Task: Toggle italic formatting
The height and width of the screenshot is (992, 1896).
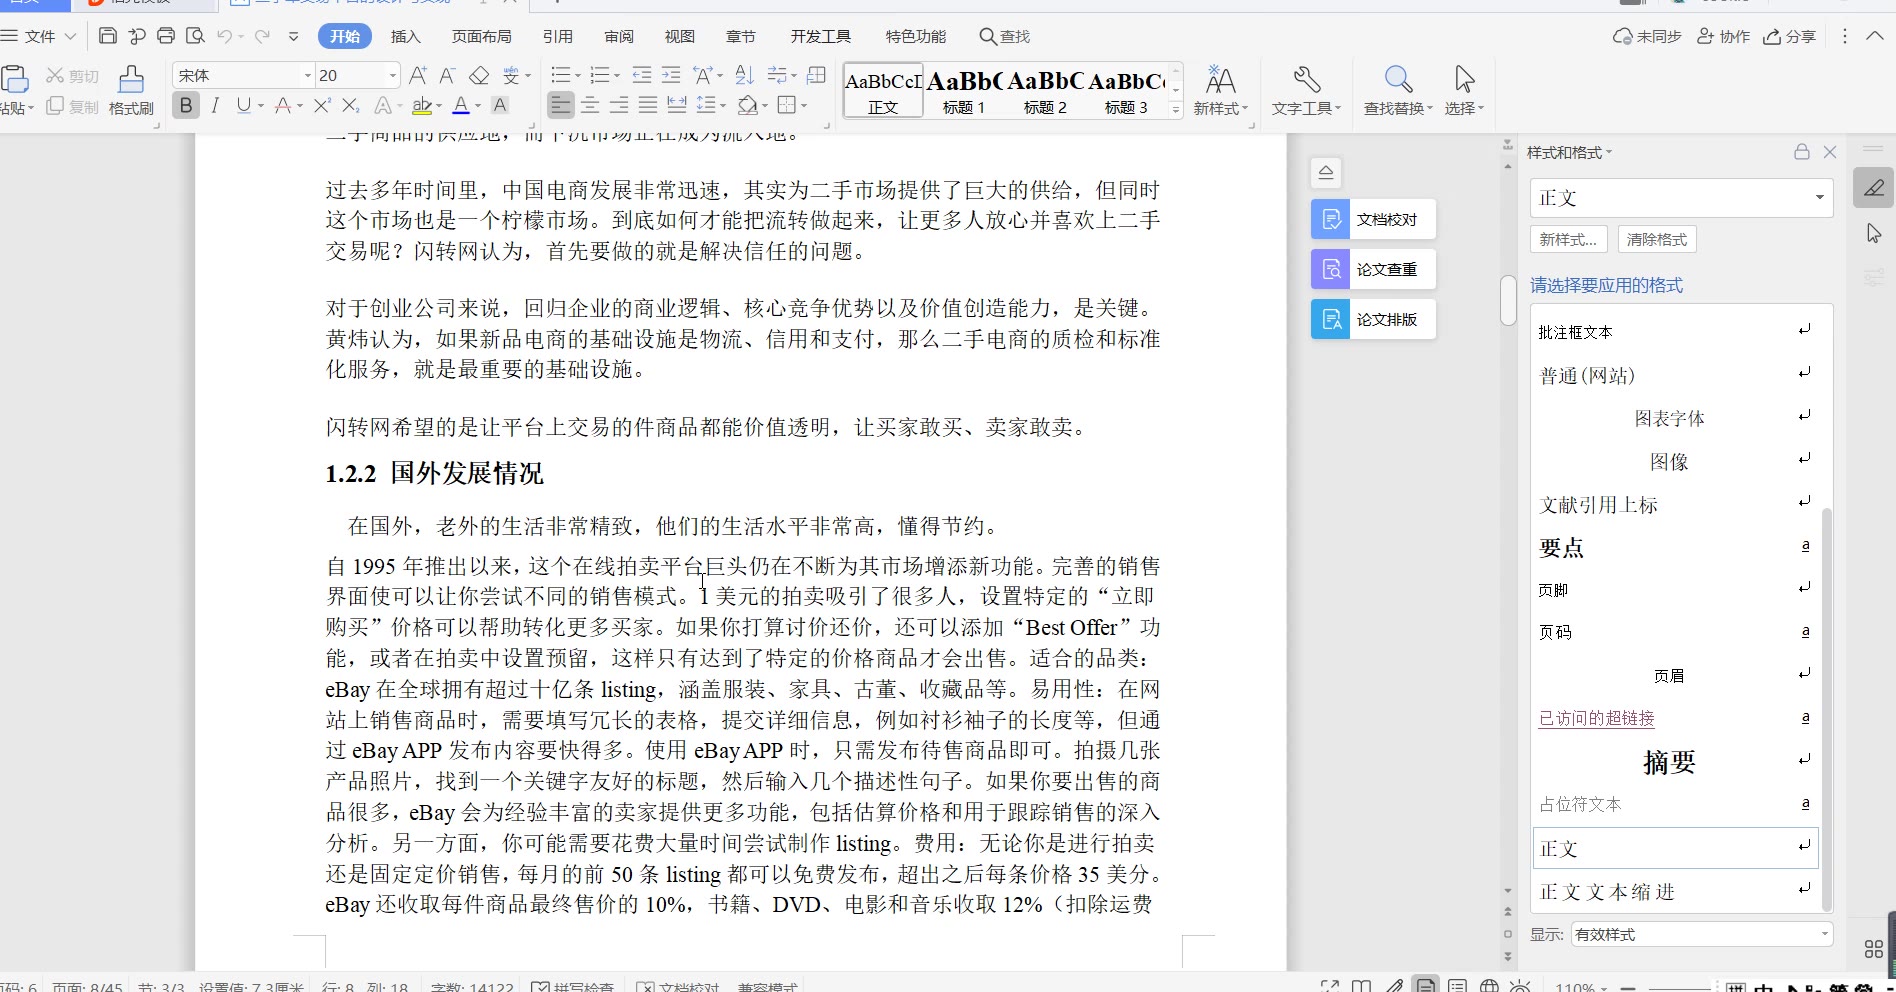Action: click(214, 106)
